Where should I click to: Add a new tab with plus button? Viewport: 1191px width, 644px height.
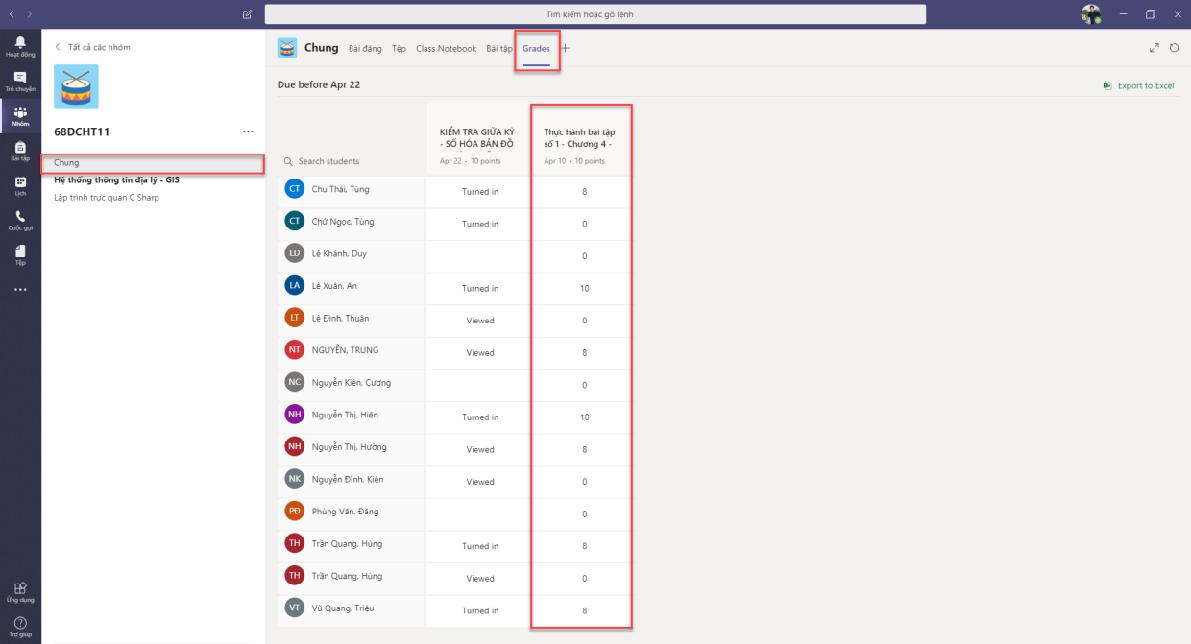point(566,48)
